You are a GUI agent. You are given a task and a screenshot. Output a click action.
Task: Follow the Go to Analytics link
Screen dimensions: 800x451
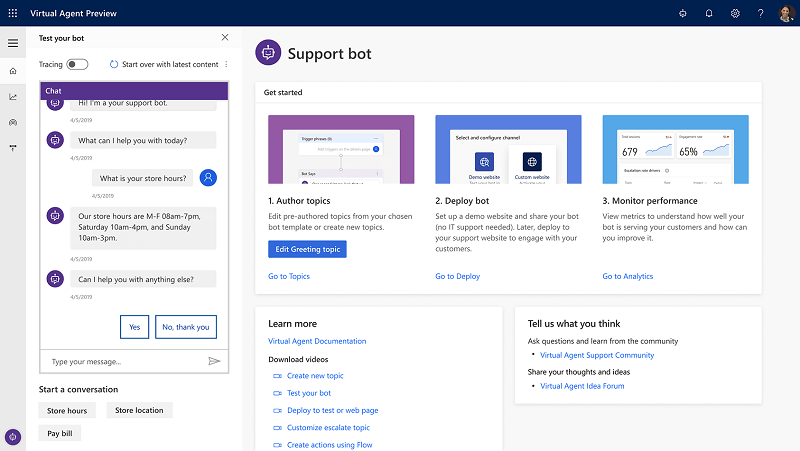(628, 276)
